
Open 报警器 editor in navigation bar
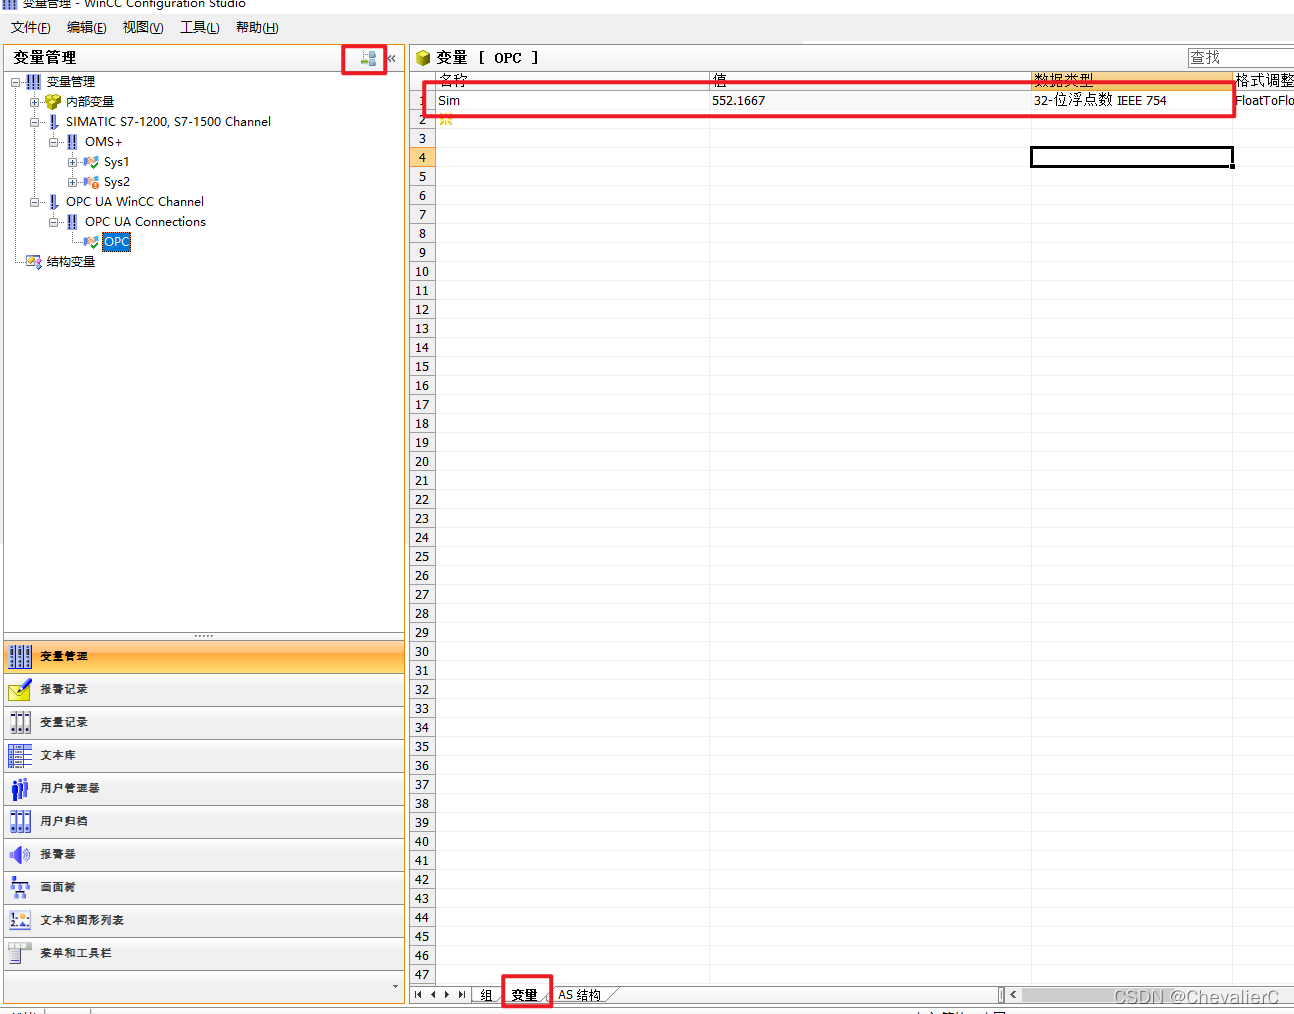pos(204,855)
